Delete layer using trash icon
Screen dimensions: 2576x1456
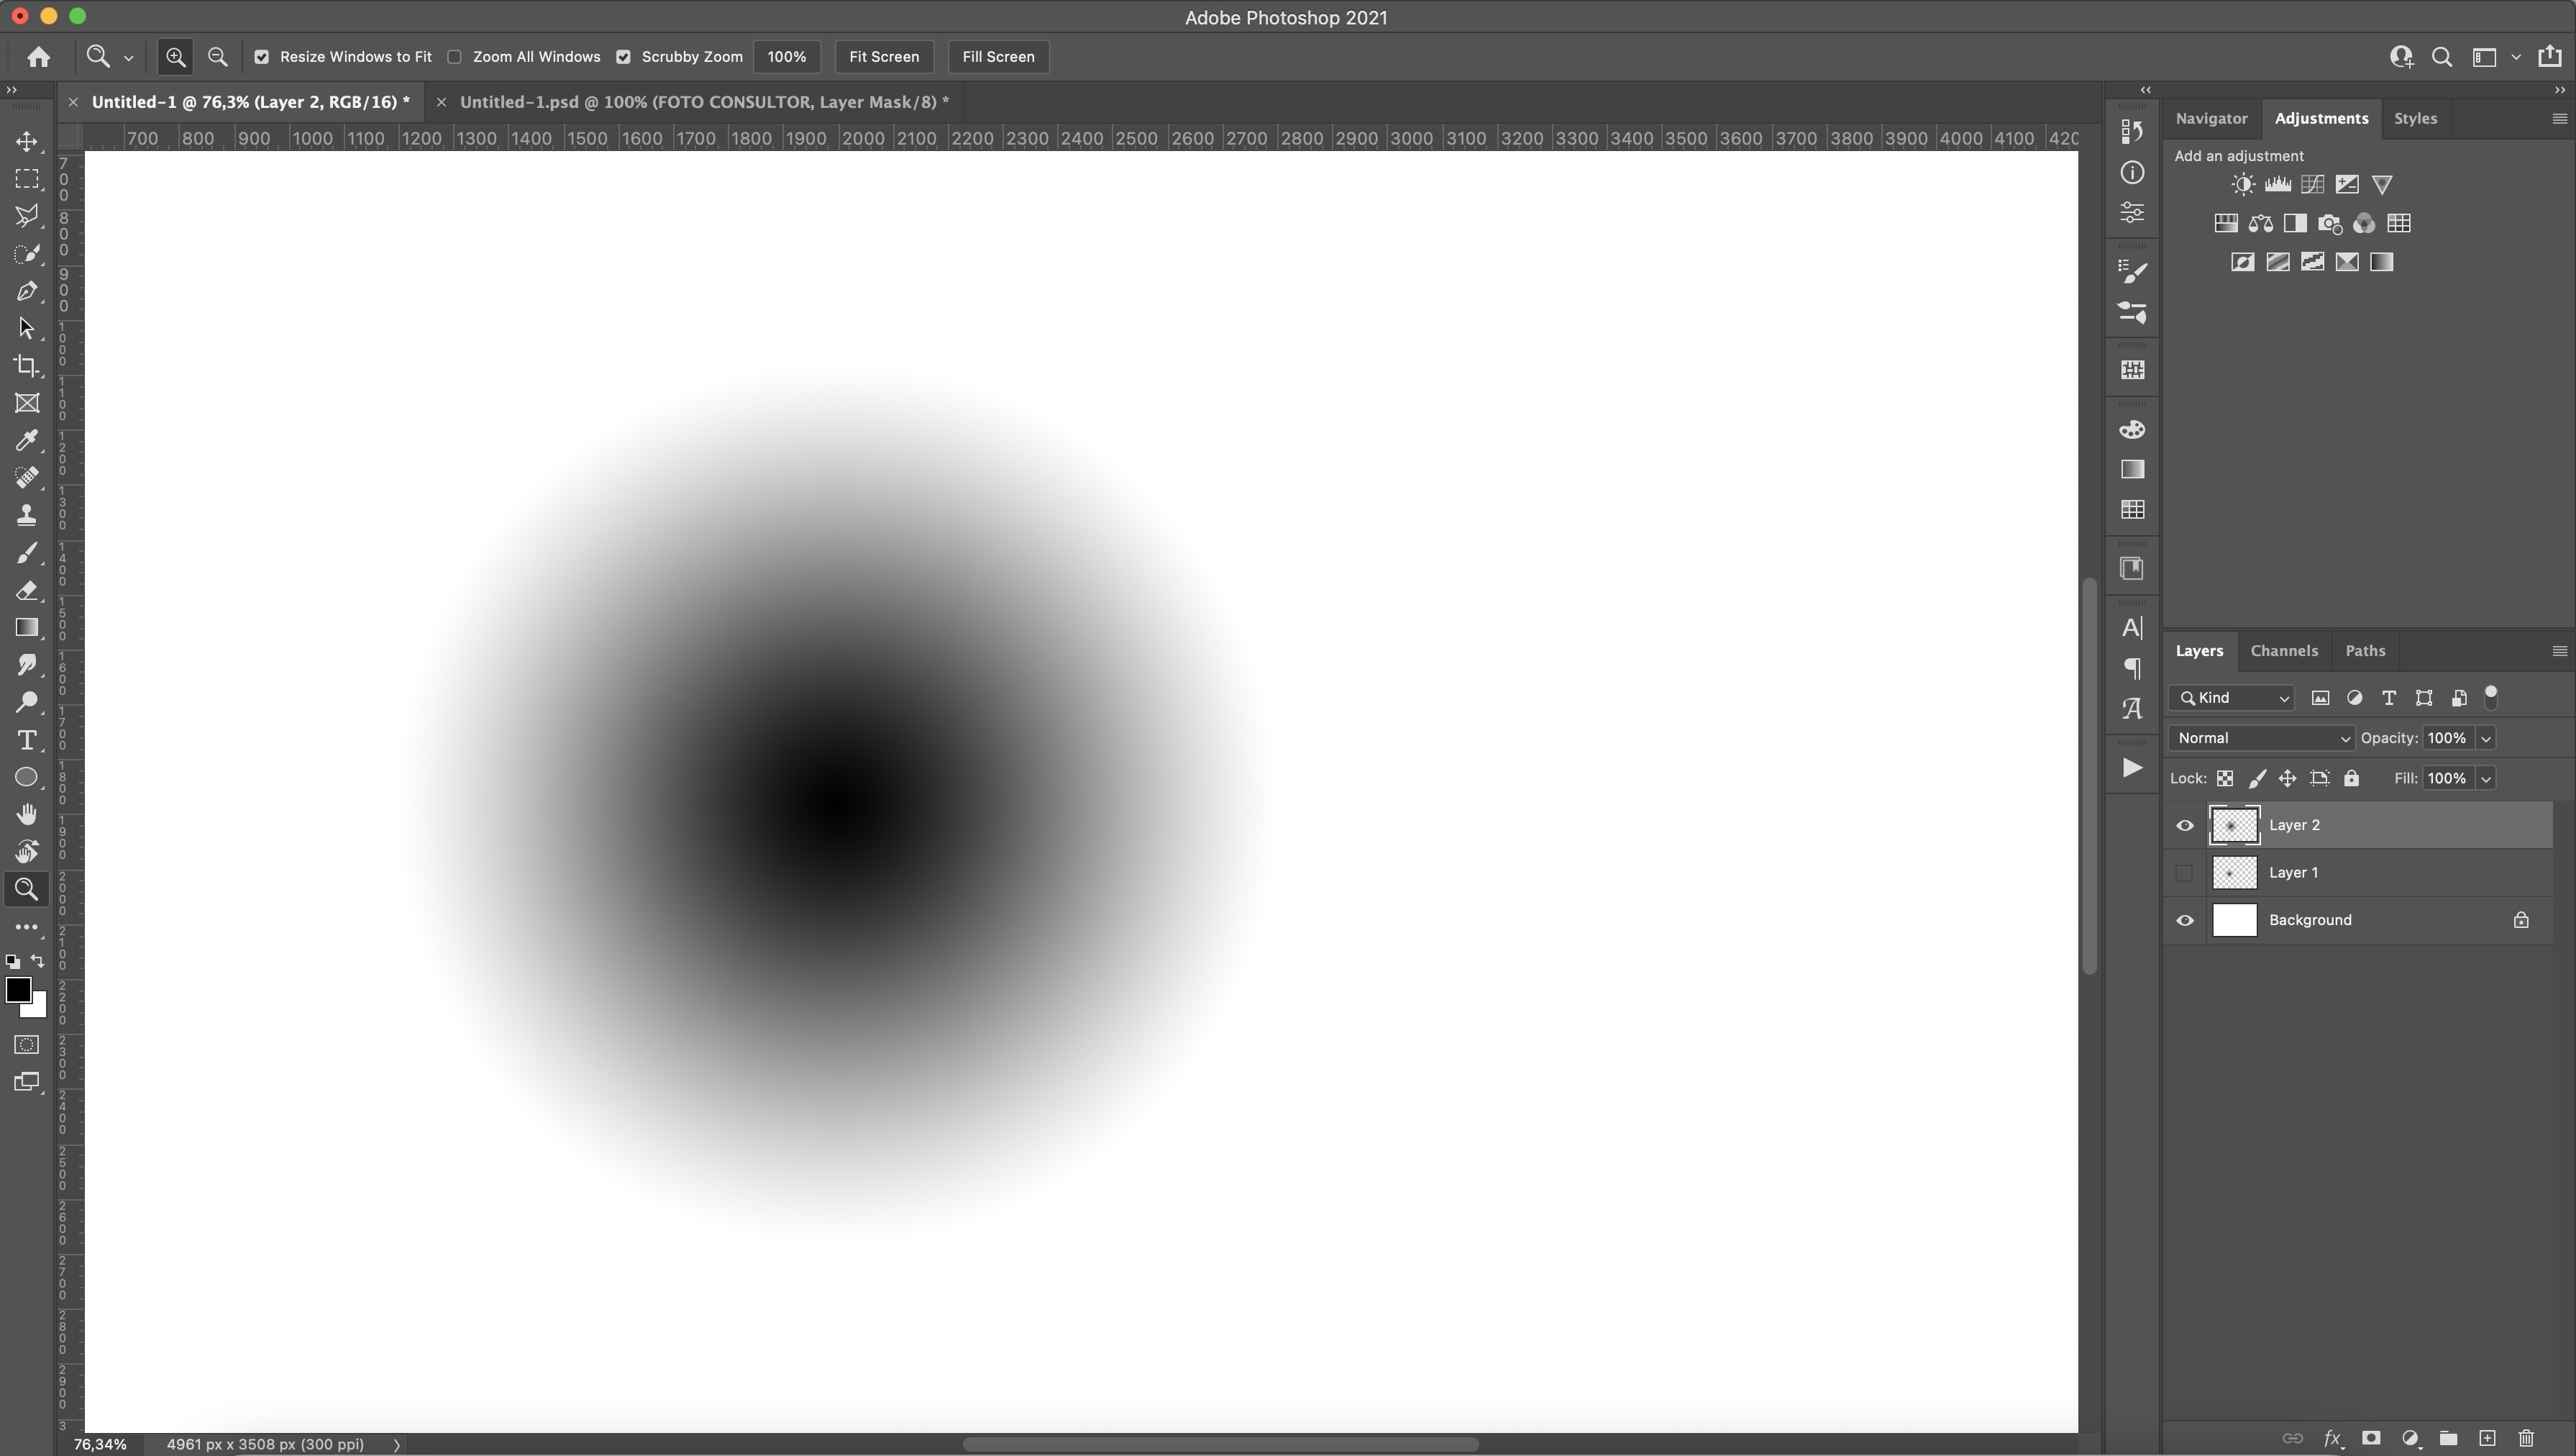(2526, 1438)
